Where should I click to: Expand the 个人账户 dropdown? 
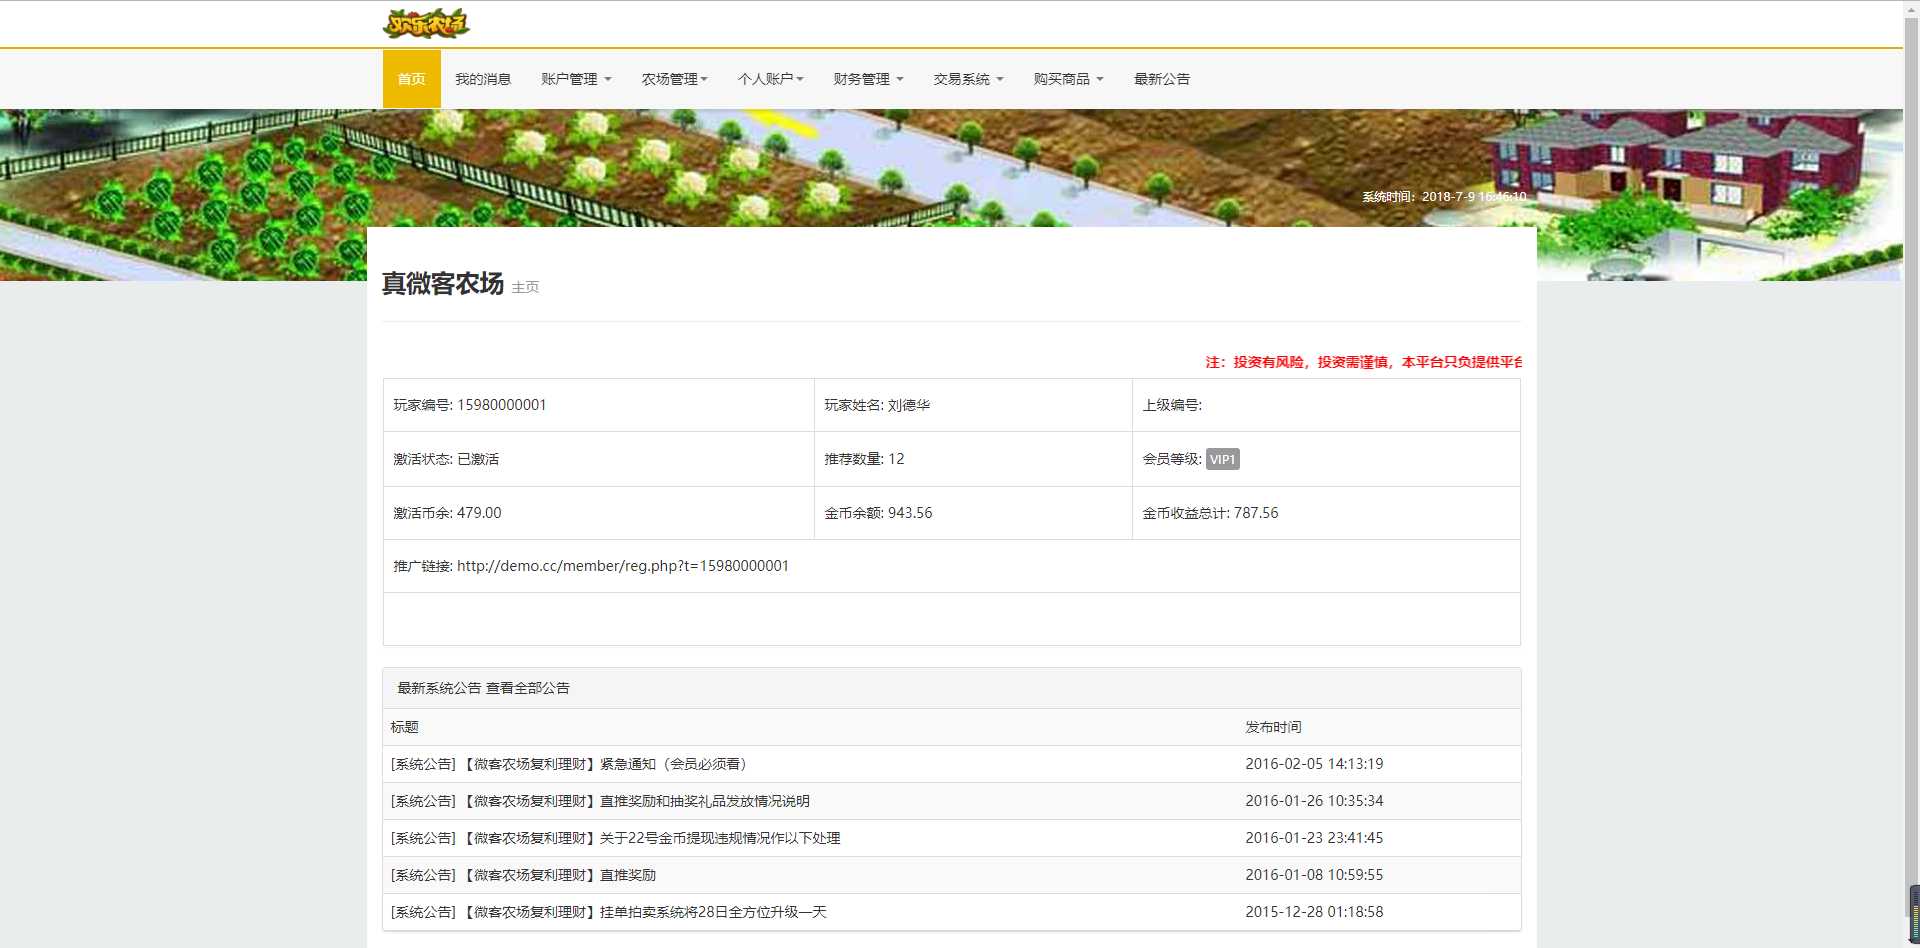click(771, 79)
